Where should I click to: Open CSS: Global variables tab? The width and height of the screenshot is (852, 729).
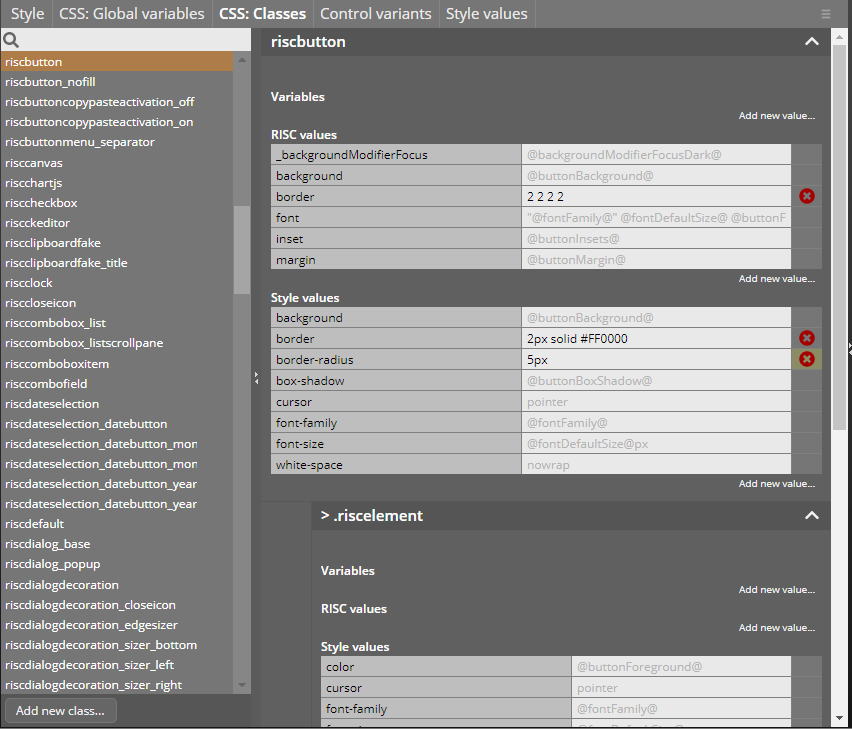(131, 14)
